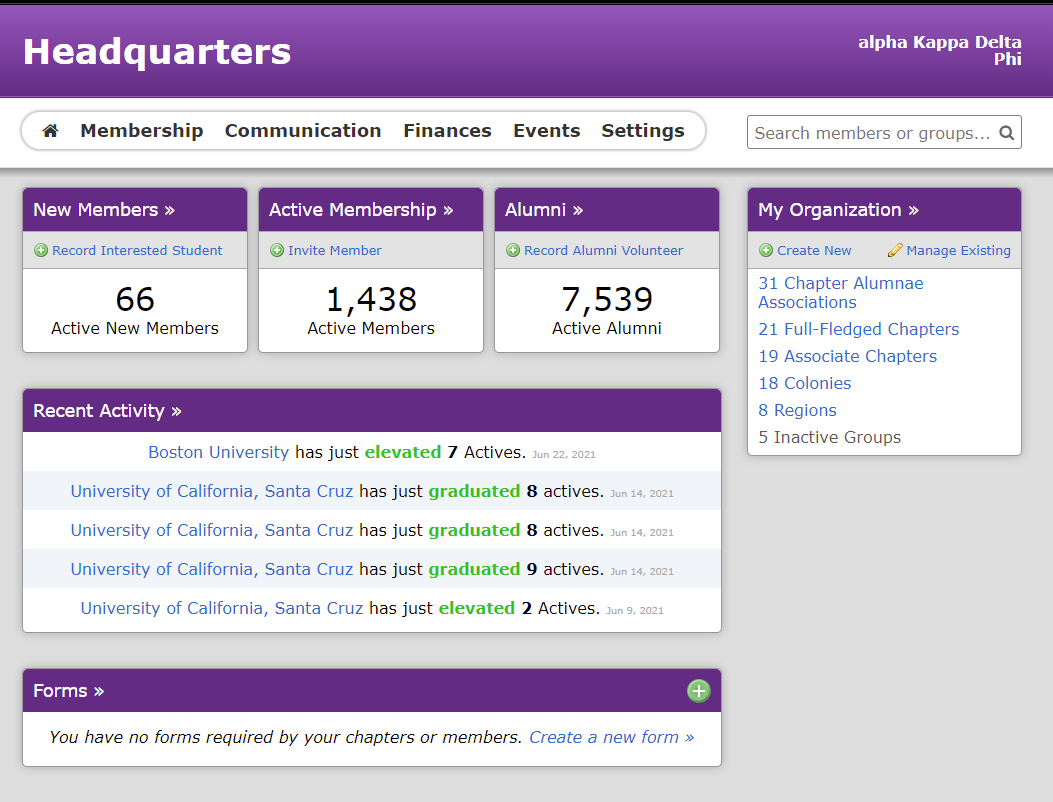Click Invite Member link

[334, 251]
